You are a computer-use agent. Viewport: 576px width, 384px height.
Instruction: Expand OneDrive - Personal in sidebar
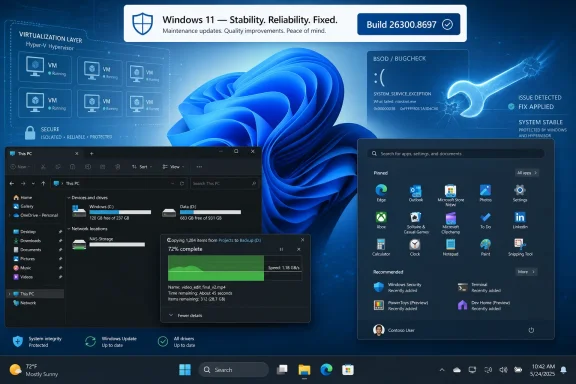tap(10, 215)
